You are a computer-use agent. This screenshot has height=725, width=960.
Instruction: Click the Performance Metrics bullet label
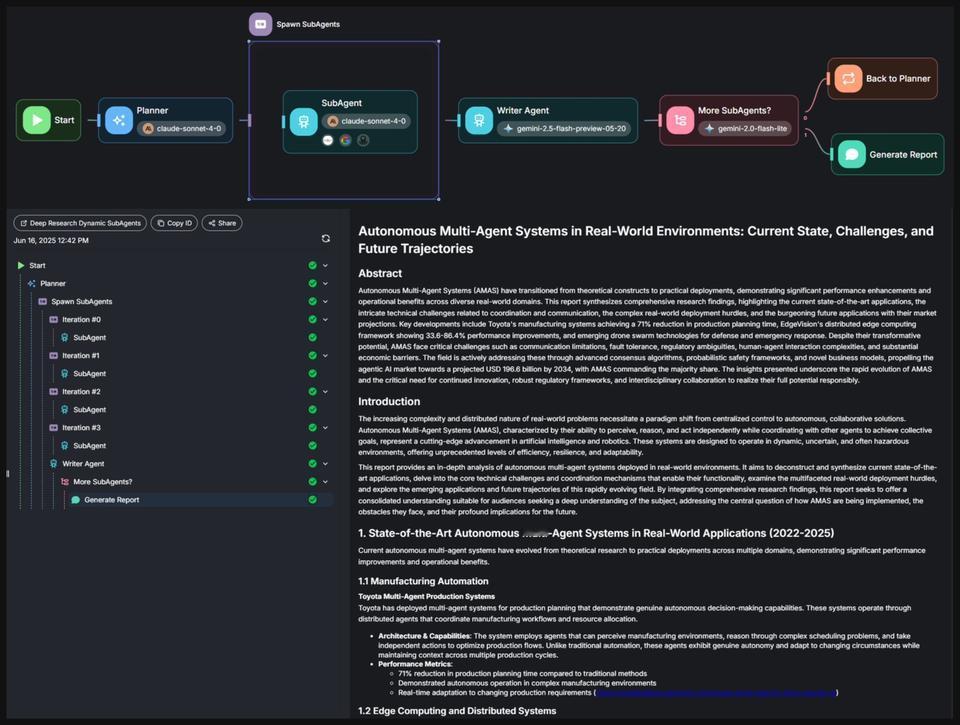click(415, 664)
